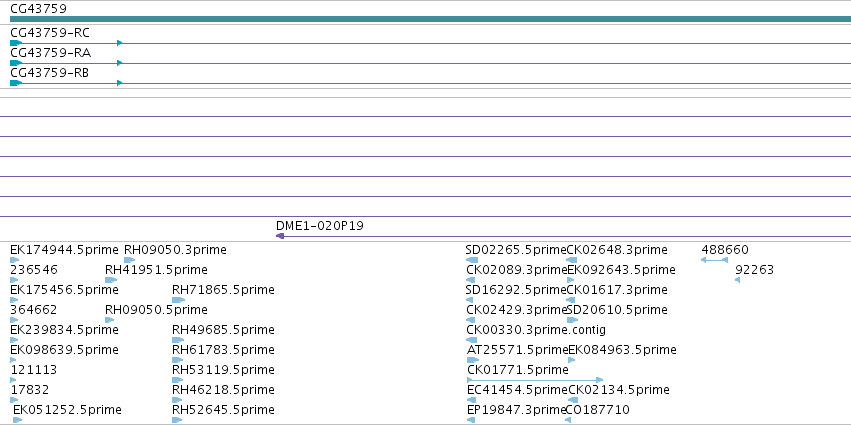
Task: Click the CK01617.3prime label
Action: pos(617,290)
